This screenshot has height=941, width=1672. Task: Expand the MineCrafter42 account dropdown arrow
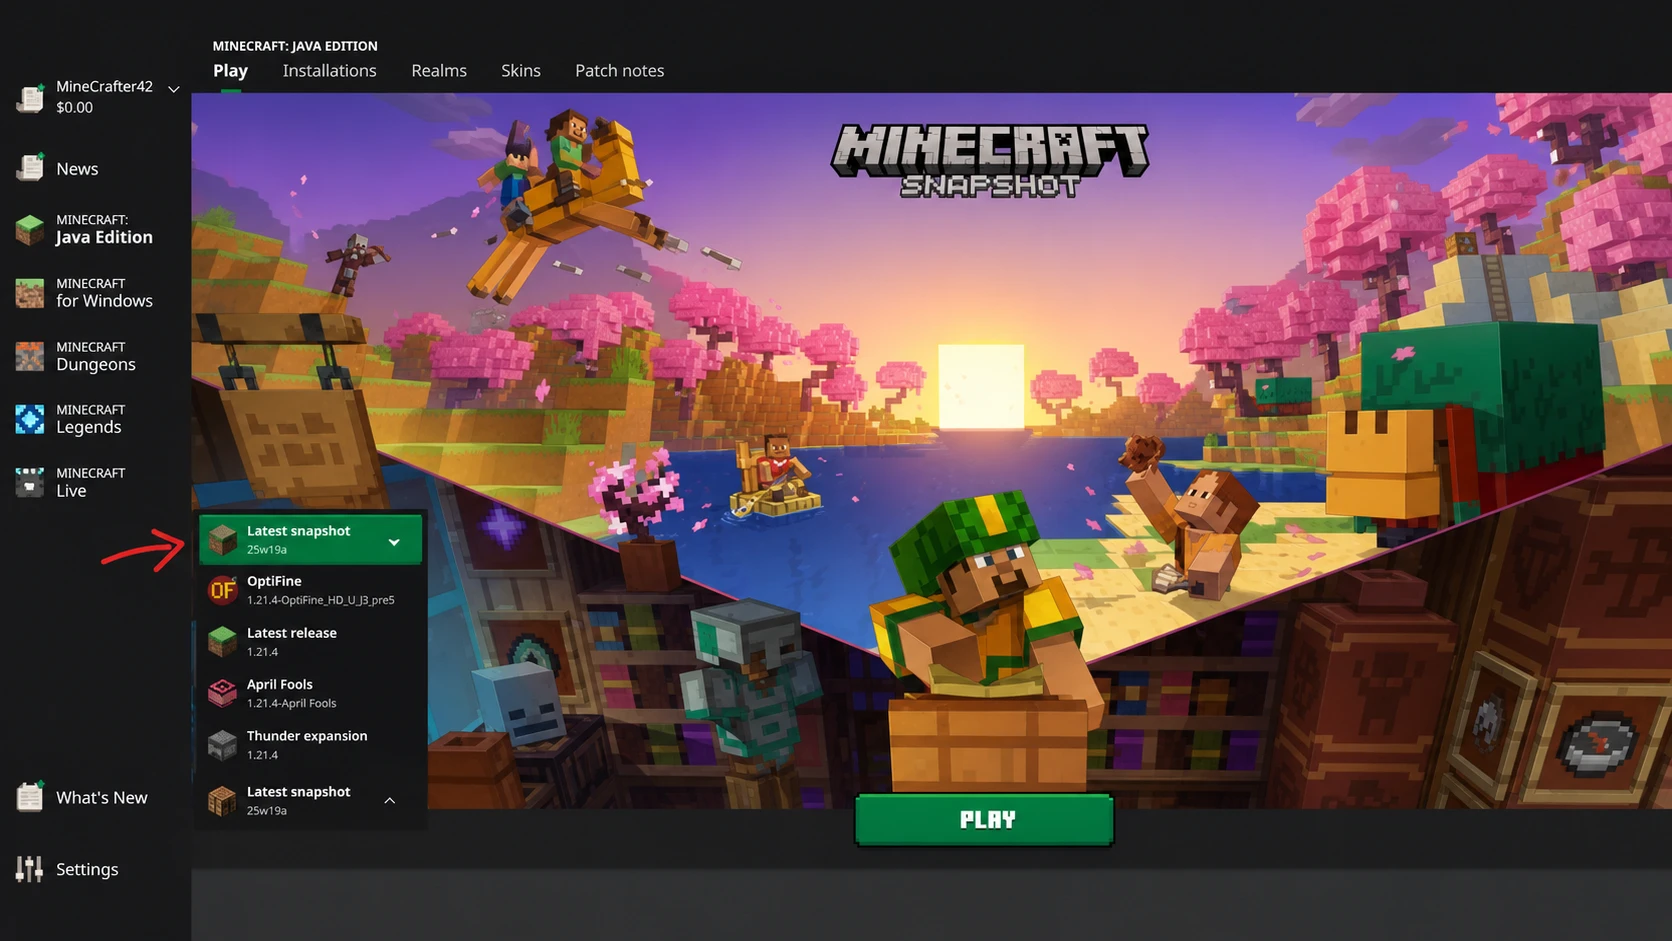174,89
